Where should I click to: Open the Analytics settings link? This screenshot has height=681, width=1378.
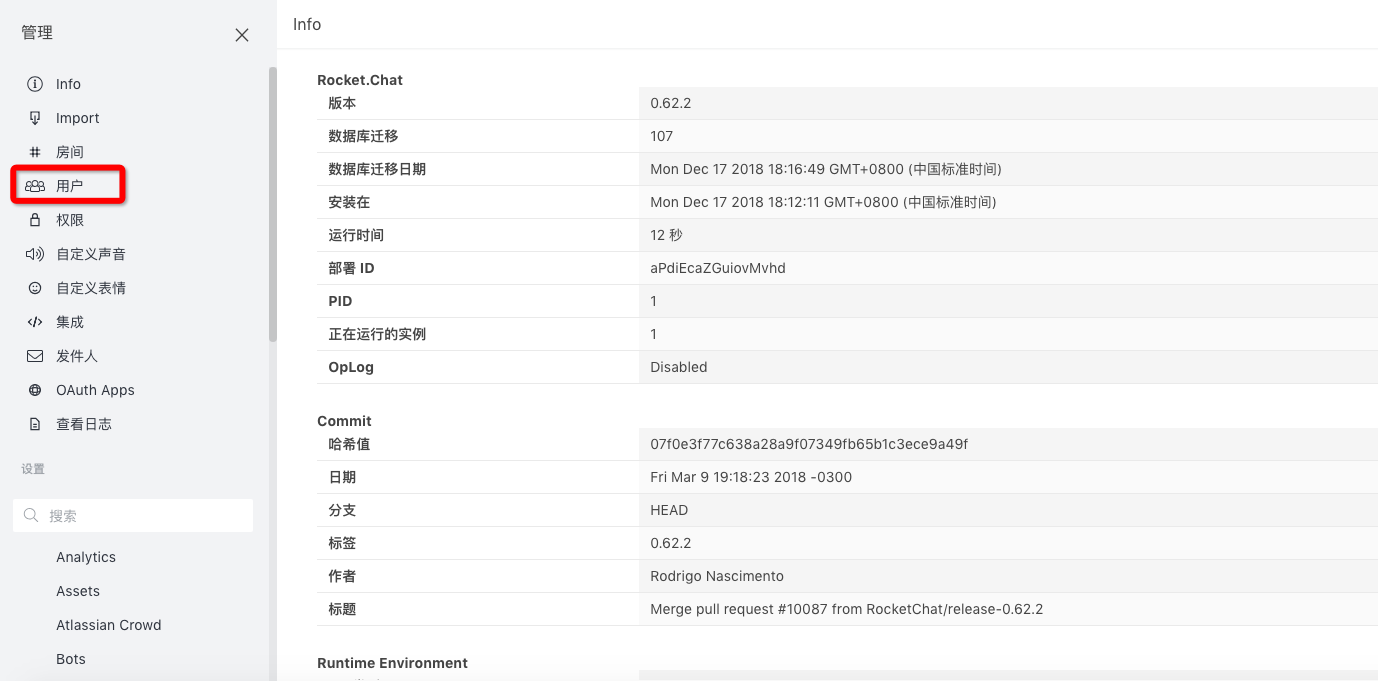click(86, 557)
